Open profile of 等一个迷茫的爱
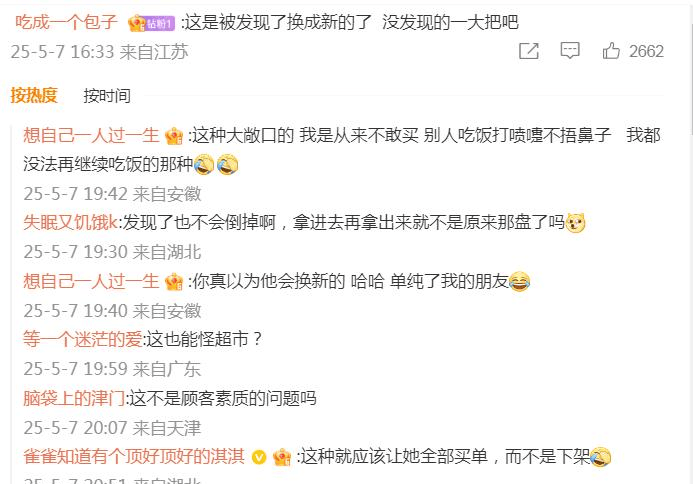 pos(83,339)
